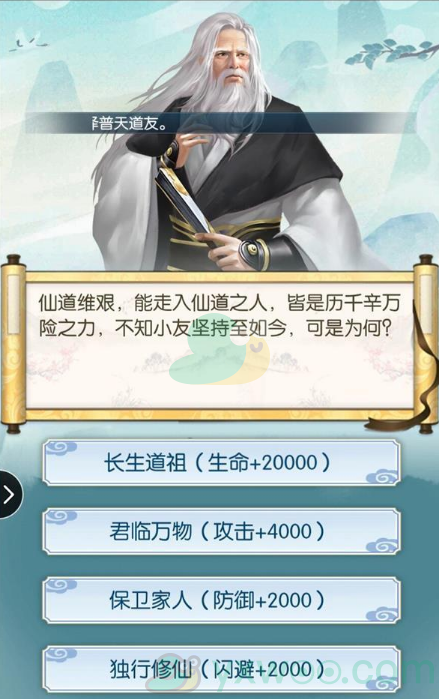Click the question text on the scroll
Image resolution: width=439 pixels, height=699 pixels.
tap(218, 316)
